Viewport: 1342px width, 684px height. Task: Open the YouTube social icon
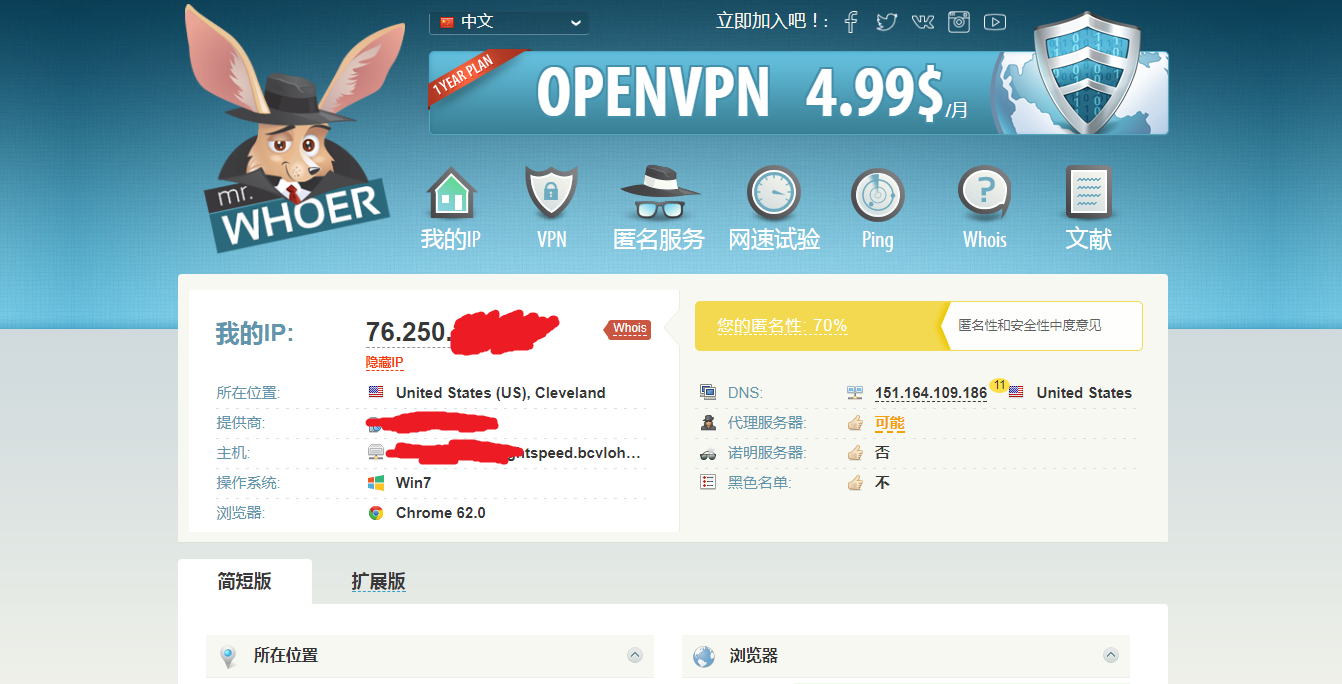click(x=994, y=22)
